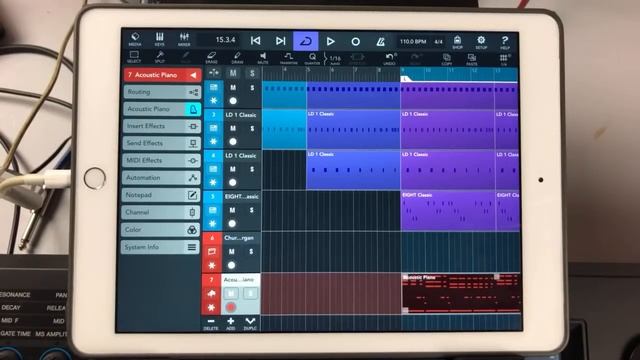Mute track 5 EIGHT Classic
This screenshot has width=640, height=360.
(x=232, y=210)
